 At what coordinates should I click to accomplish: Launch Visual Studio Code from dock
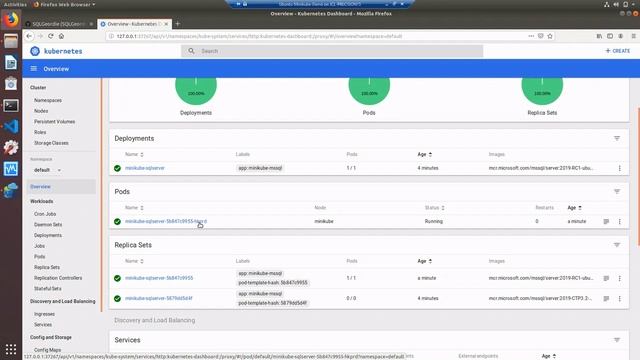11,126
